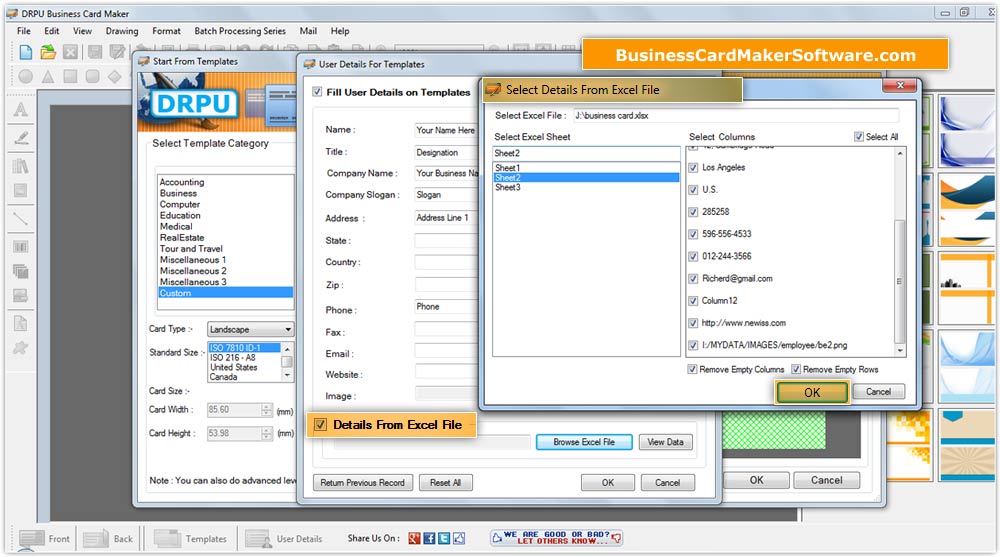This screenshot has height=557, width=1000.
Task: Click the Browse Excel File button
Action: click(x=584, y=442)
